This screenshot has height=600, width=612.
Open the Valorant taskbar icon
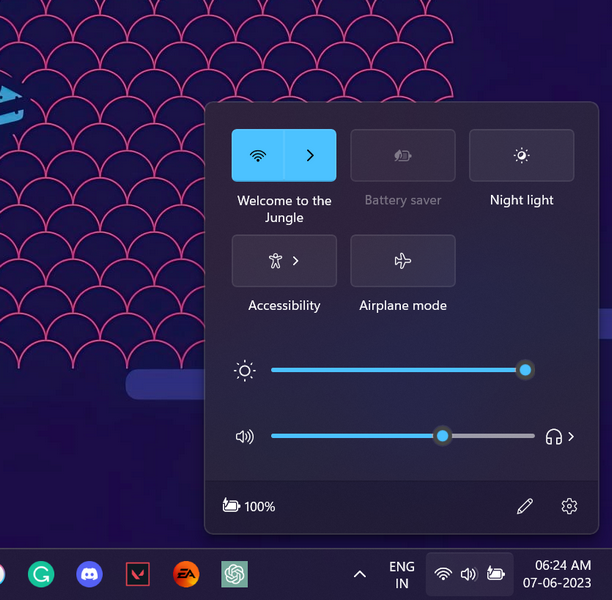coord(137,574)
